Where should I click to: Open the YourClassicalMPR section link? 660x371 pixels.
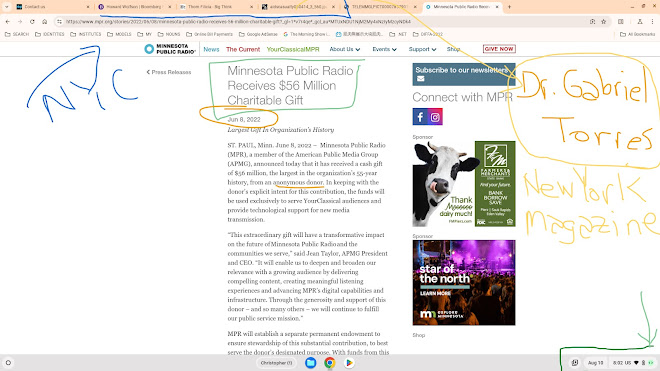click(293, 49)
